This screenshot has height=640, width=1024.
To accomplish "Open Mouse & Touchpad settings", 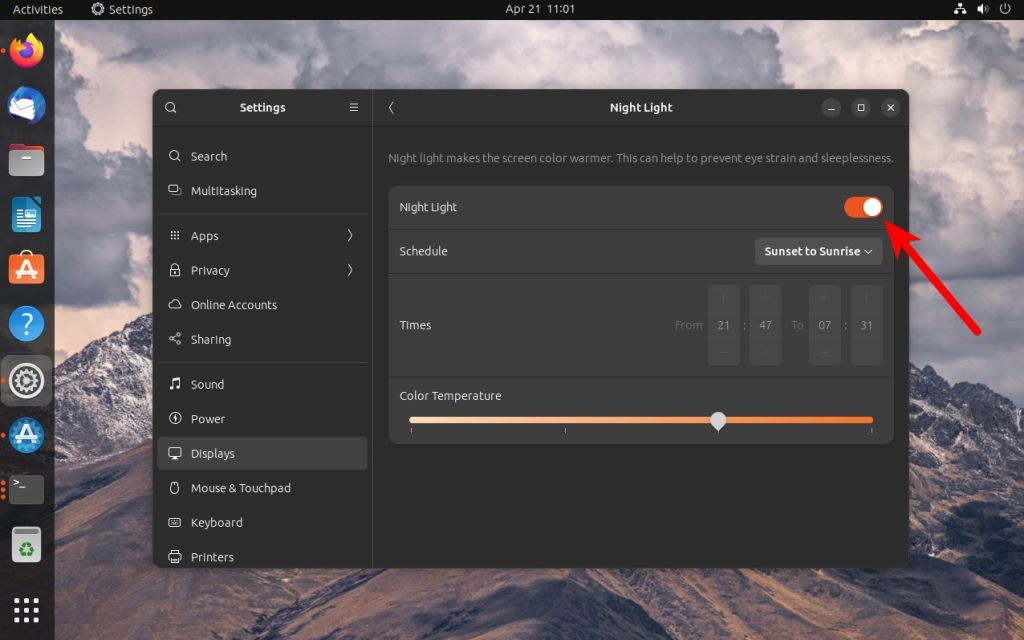I will (263, 488).
